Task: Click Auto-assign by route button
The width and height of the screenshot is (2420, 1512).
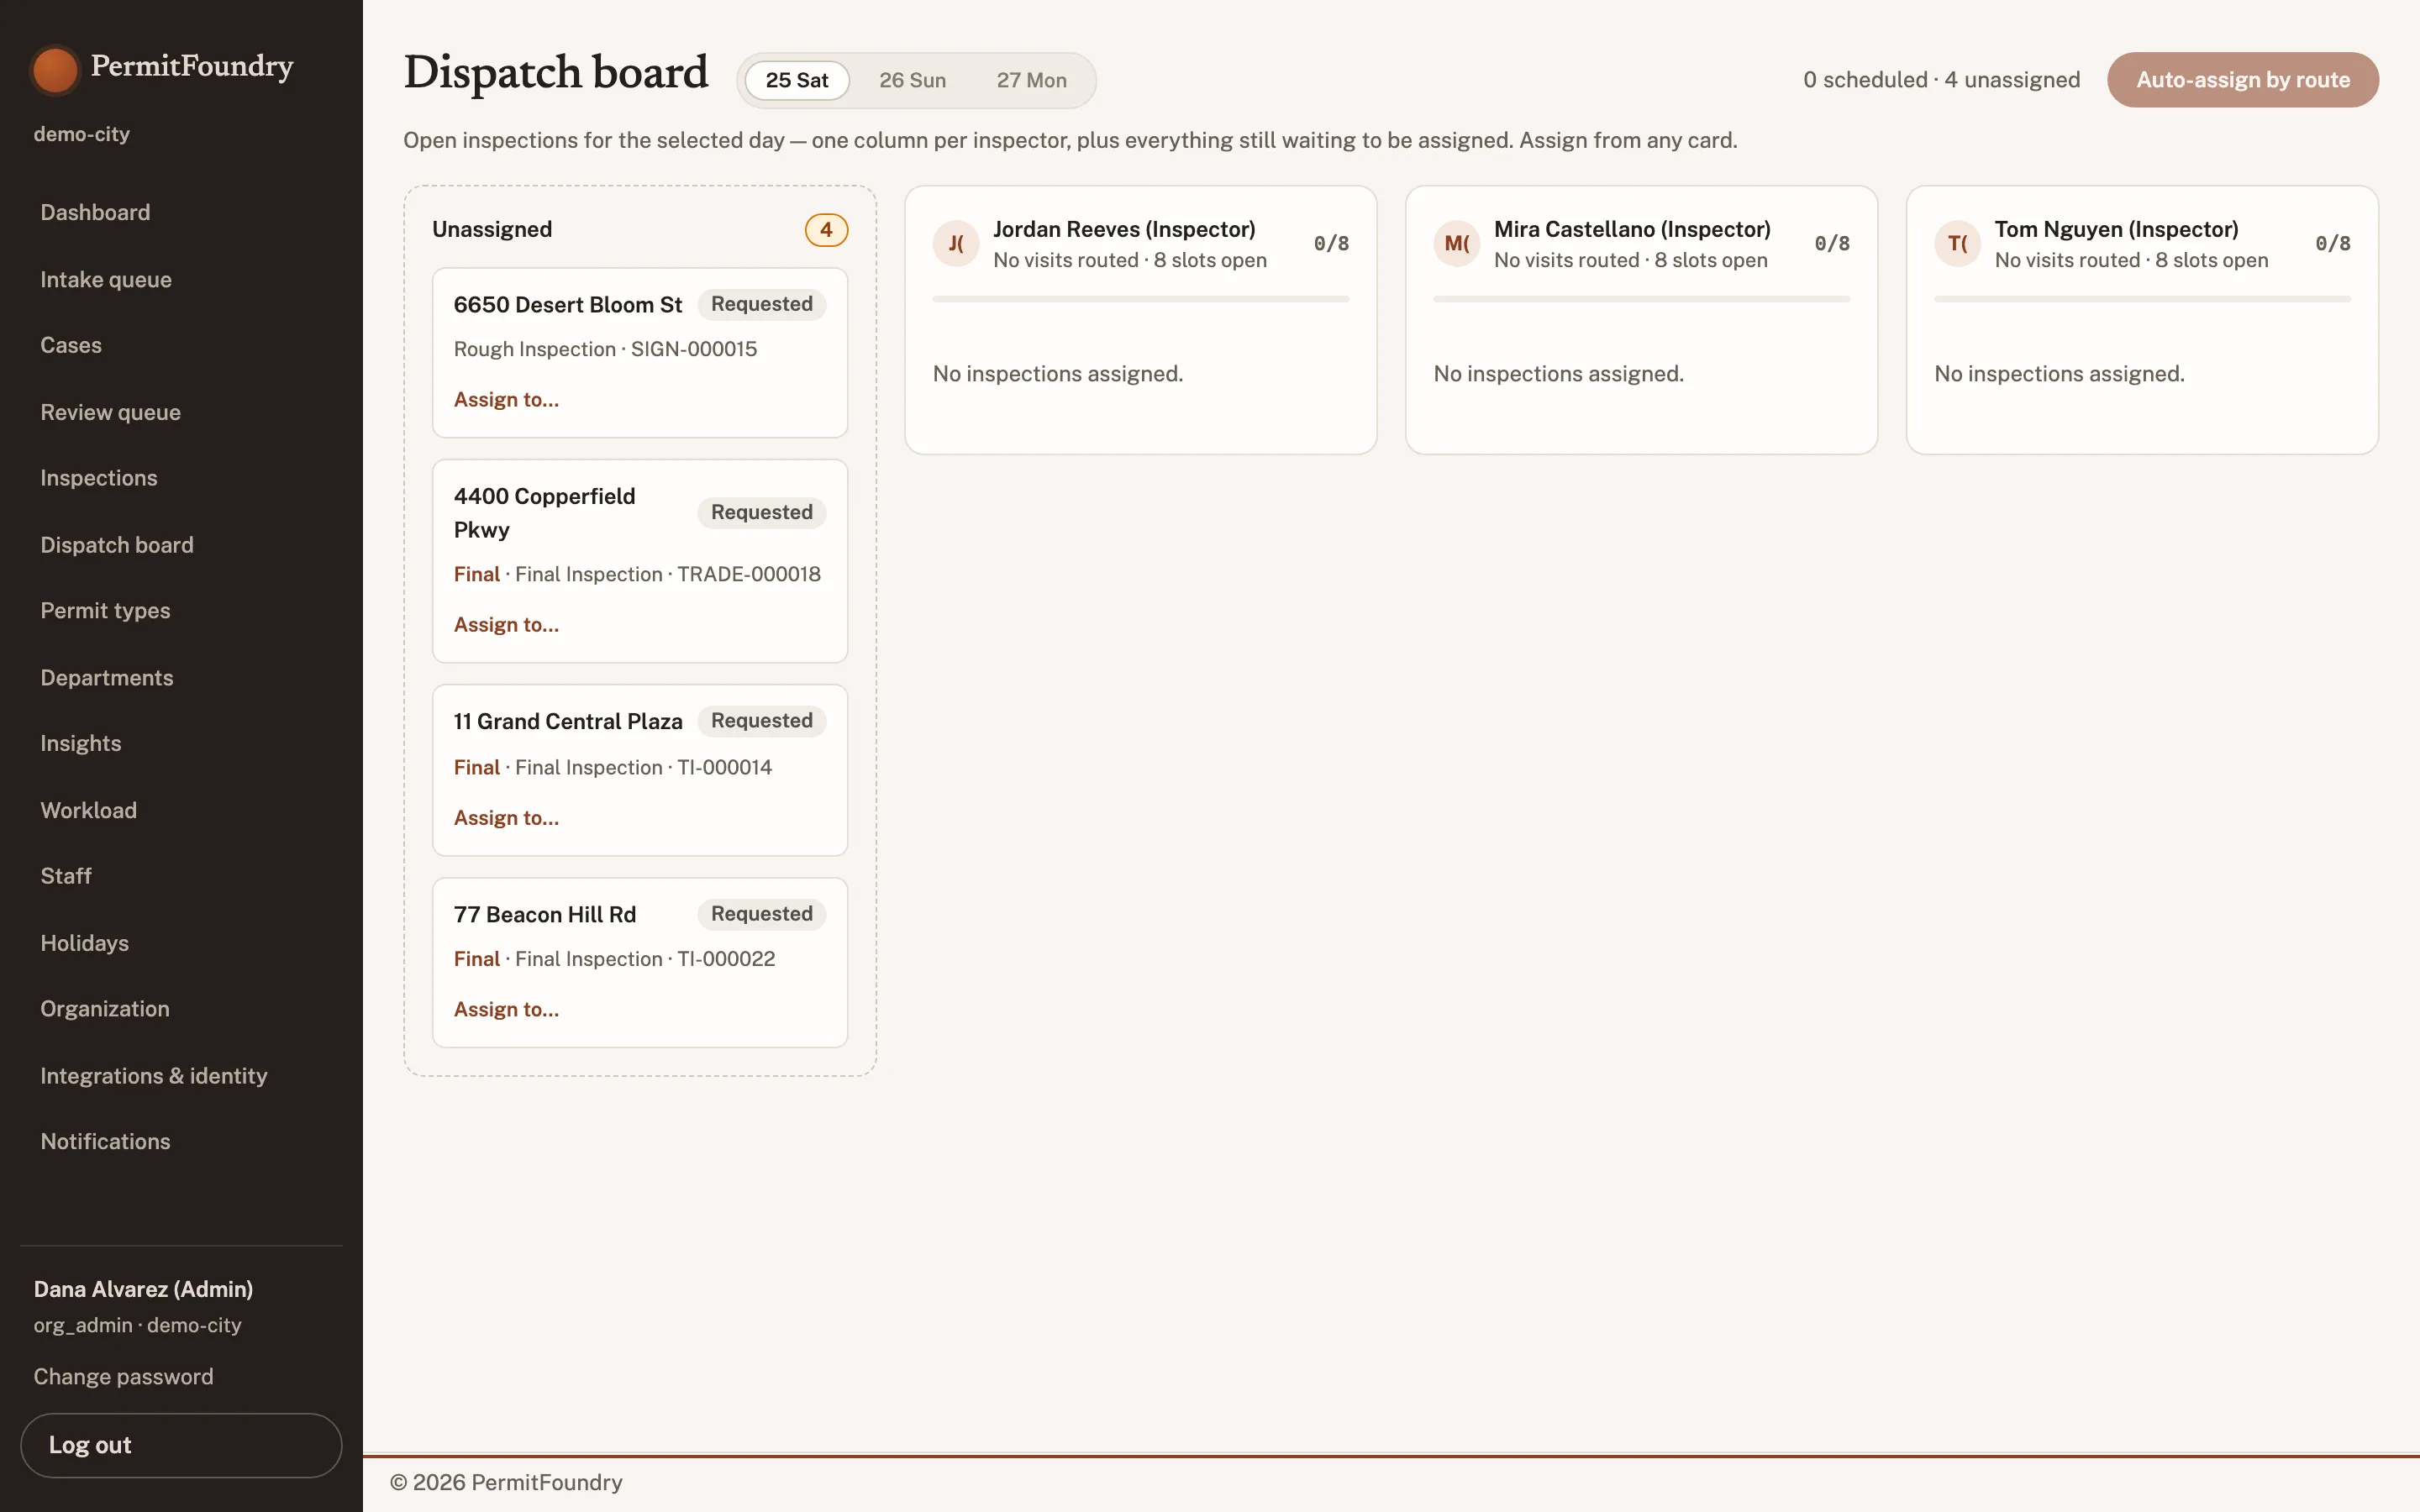Action: click(2243, 80)
